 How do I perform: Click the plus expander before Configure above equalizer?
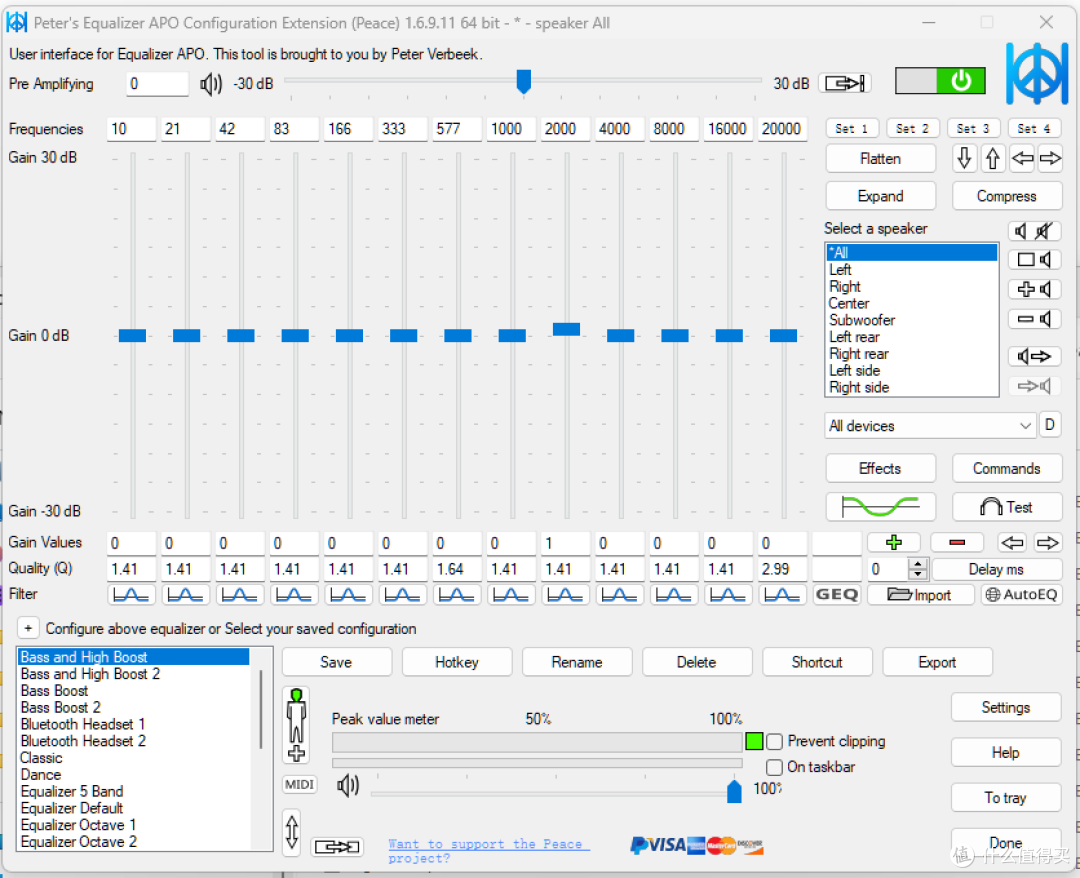(x=28, y=628)
